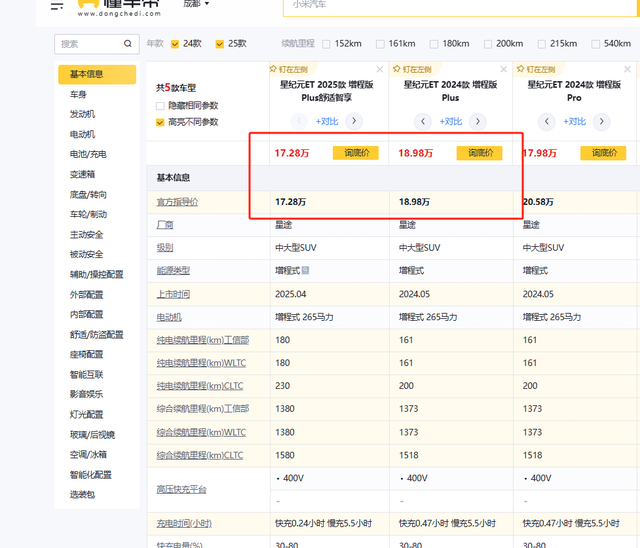Remove the 2025款 Plus舒适智享 column
This screenshot has height=548, width=640.
pos(380,69)
